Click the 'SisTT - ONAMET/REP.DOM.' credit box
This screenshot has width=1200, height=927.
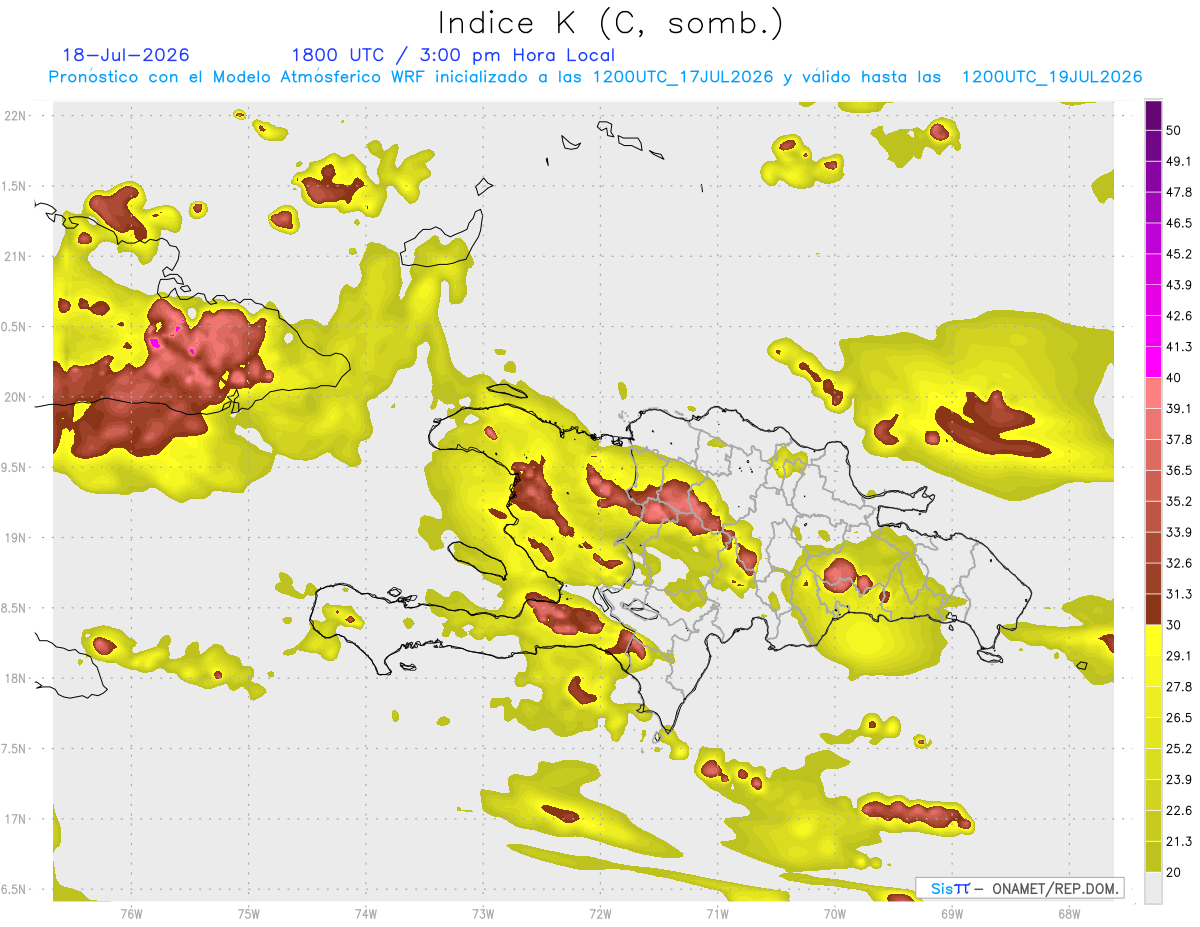[x=1020, y=888]
